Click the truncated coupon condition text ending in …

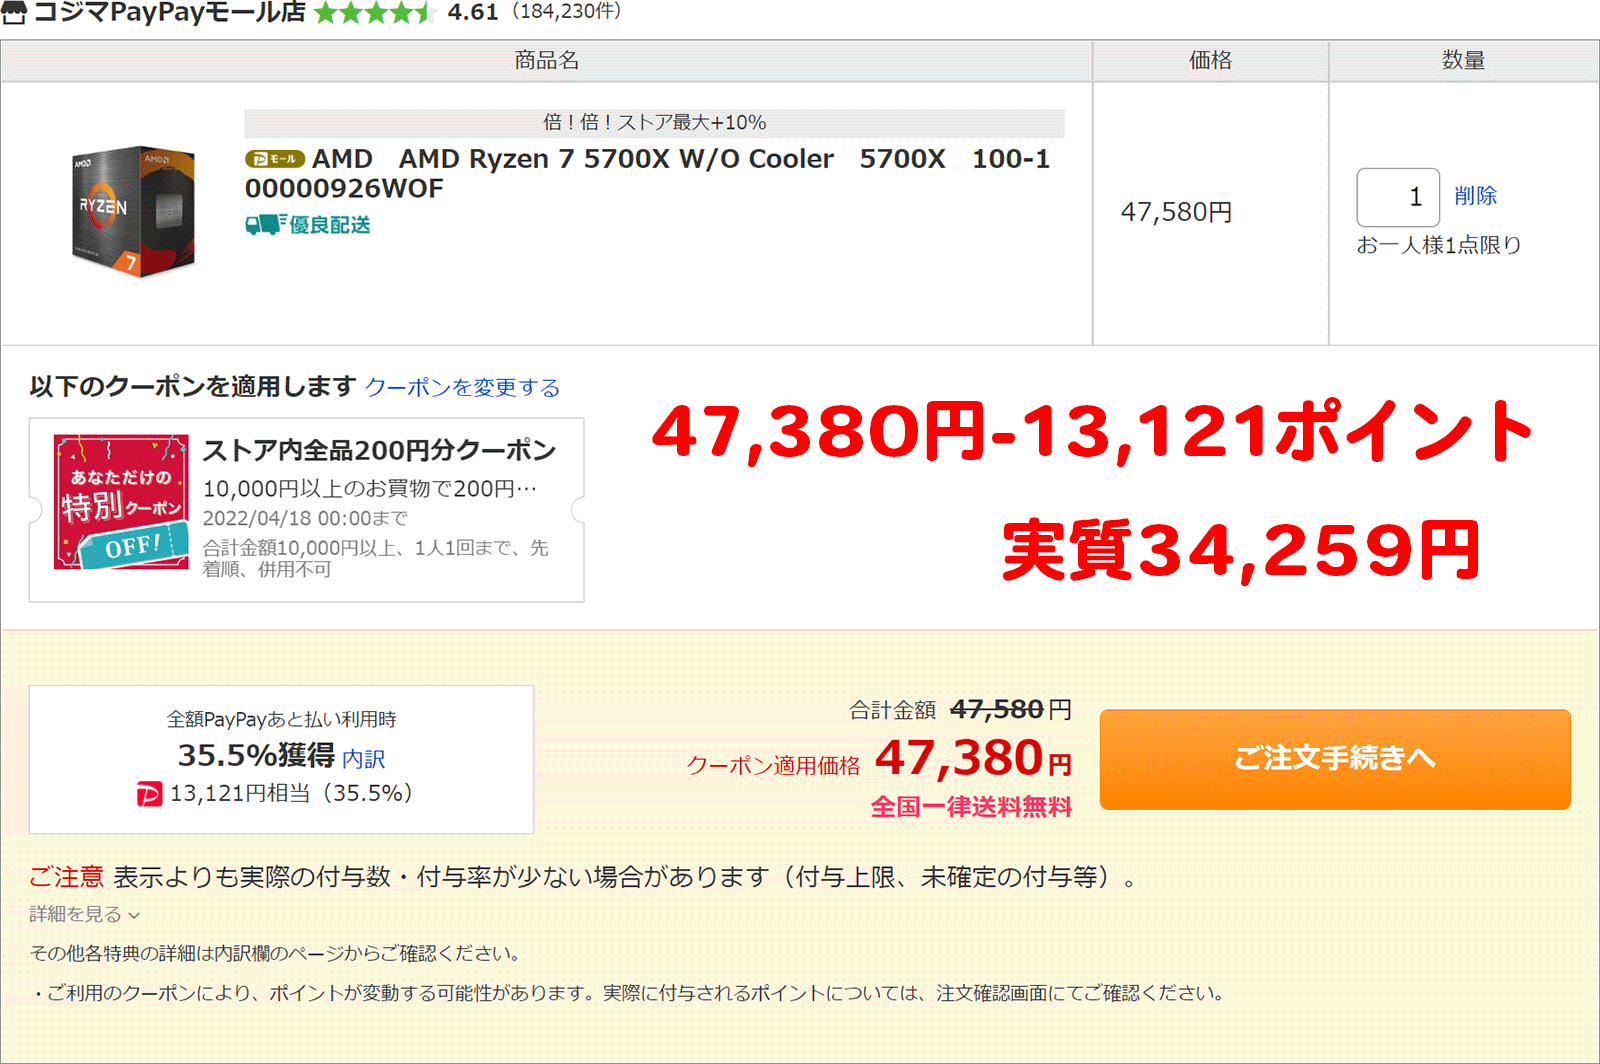pyautogui.click(x=370, y=488)
